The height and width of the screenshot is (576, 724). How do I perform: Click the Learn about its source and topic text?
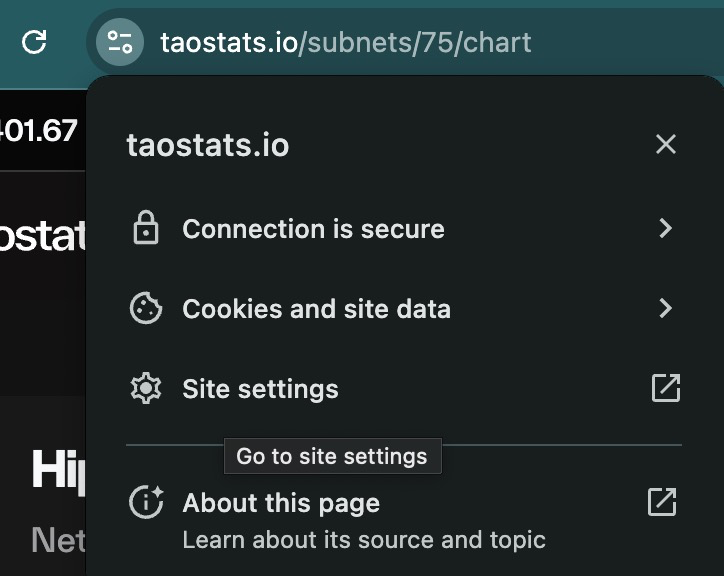tap(364, 540)
